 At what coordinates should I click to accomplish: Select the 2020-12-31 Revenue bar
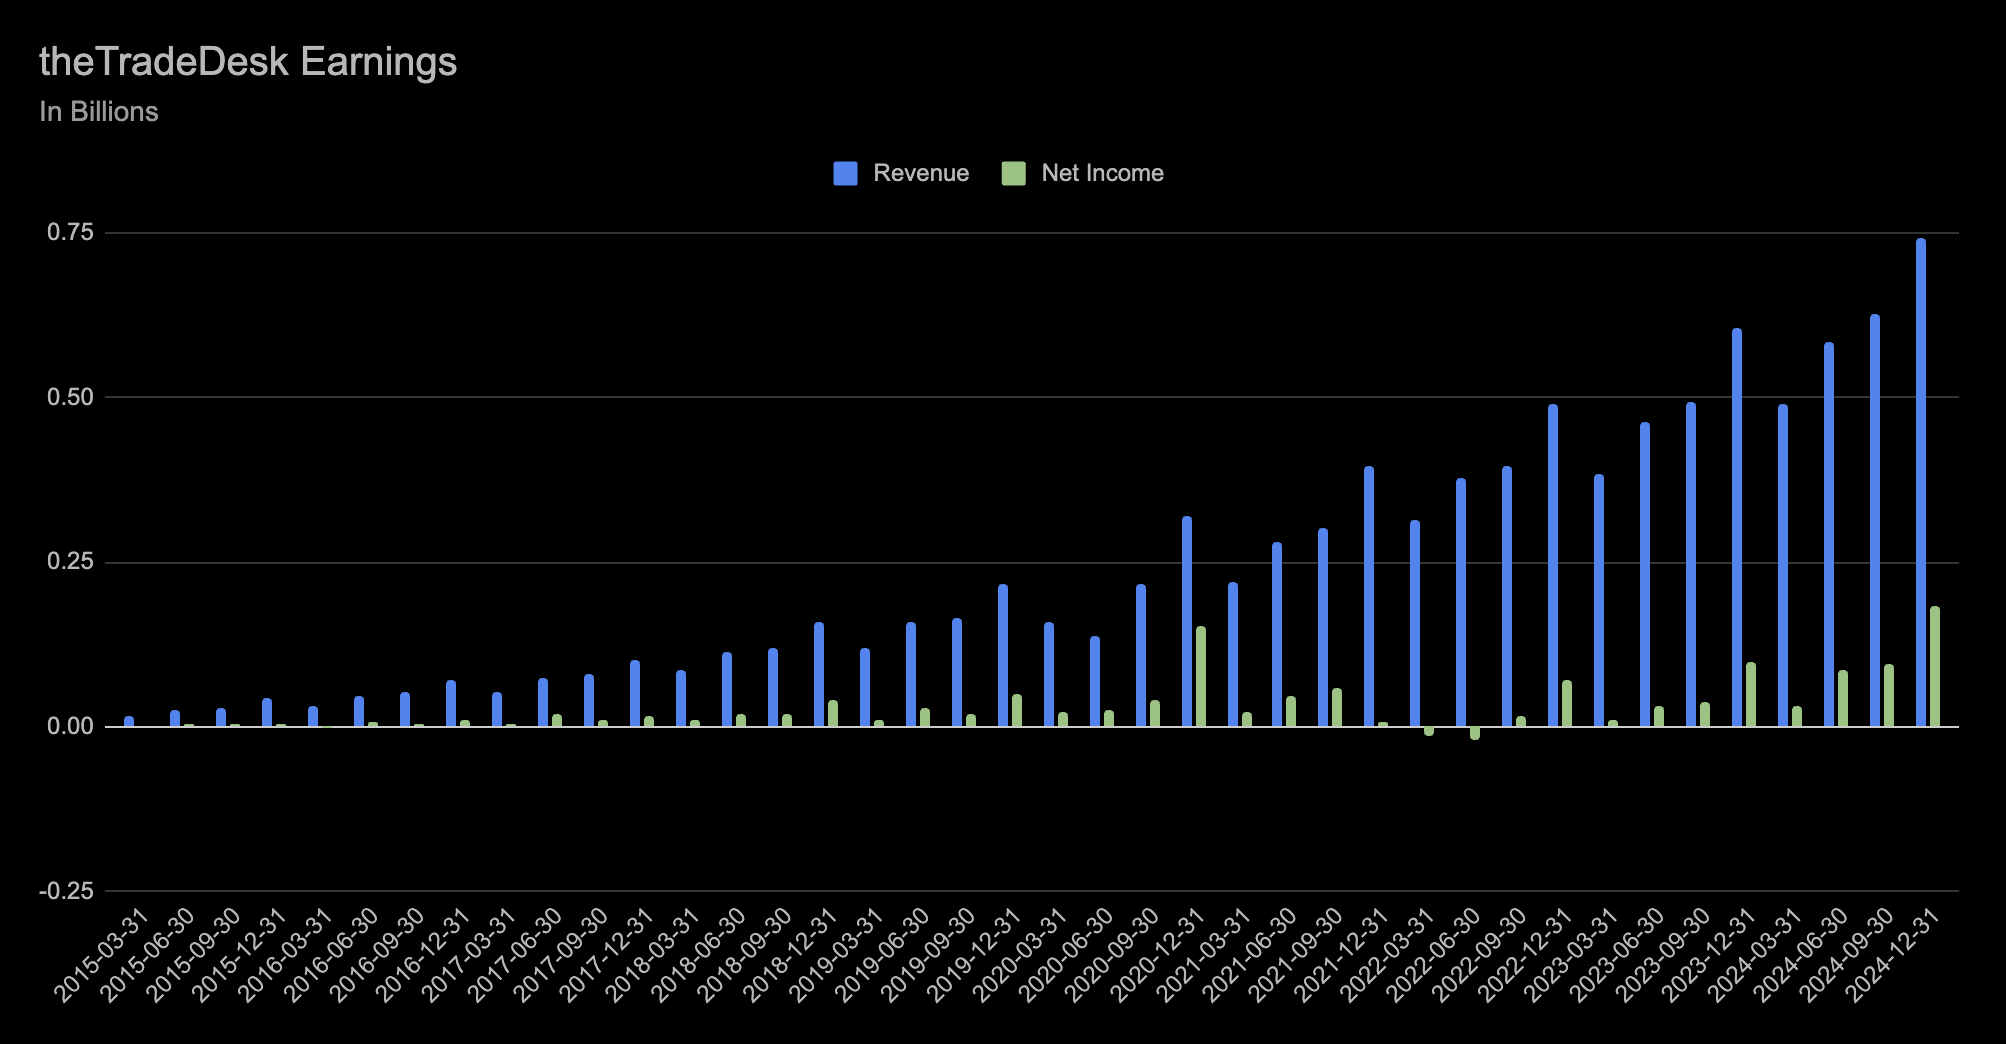point(1187,621)
